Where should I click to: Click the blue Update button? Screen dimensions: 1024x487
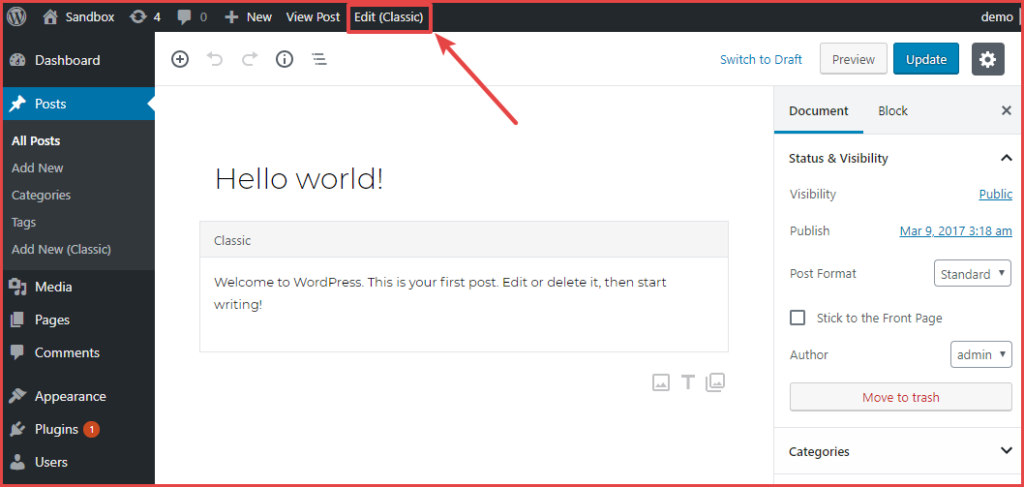click(926, 59)
